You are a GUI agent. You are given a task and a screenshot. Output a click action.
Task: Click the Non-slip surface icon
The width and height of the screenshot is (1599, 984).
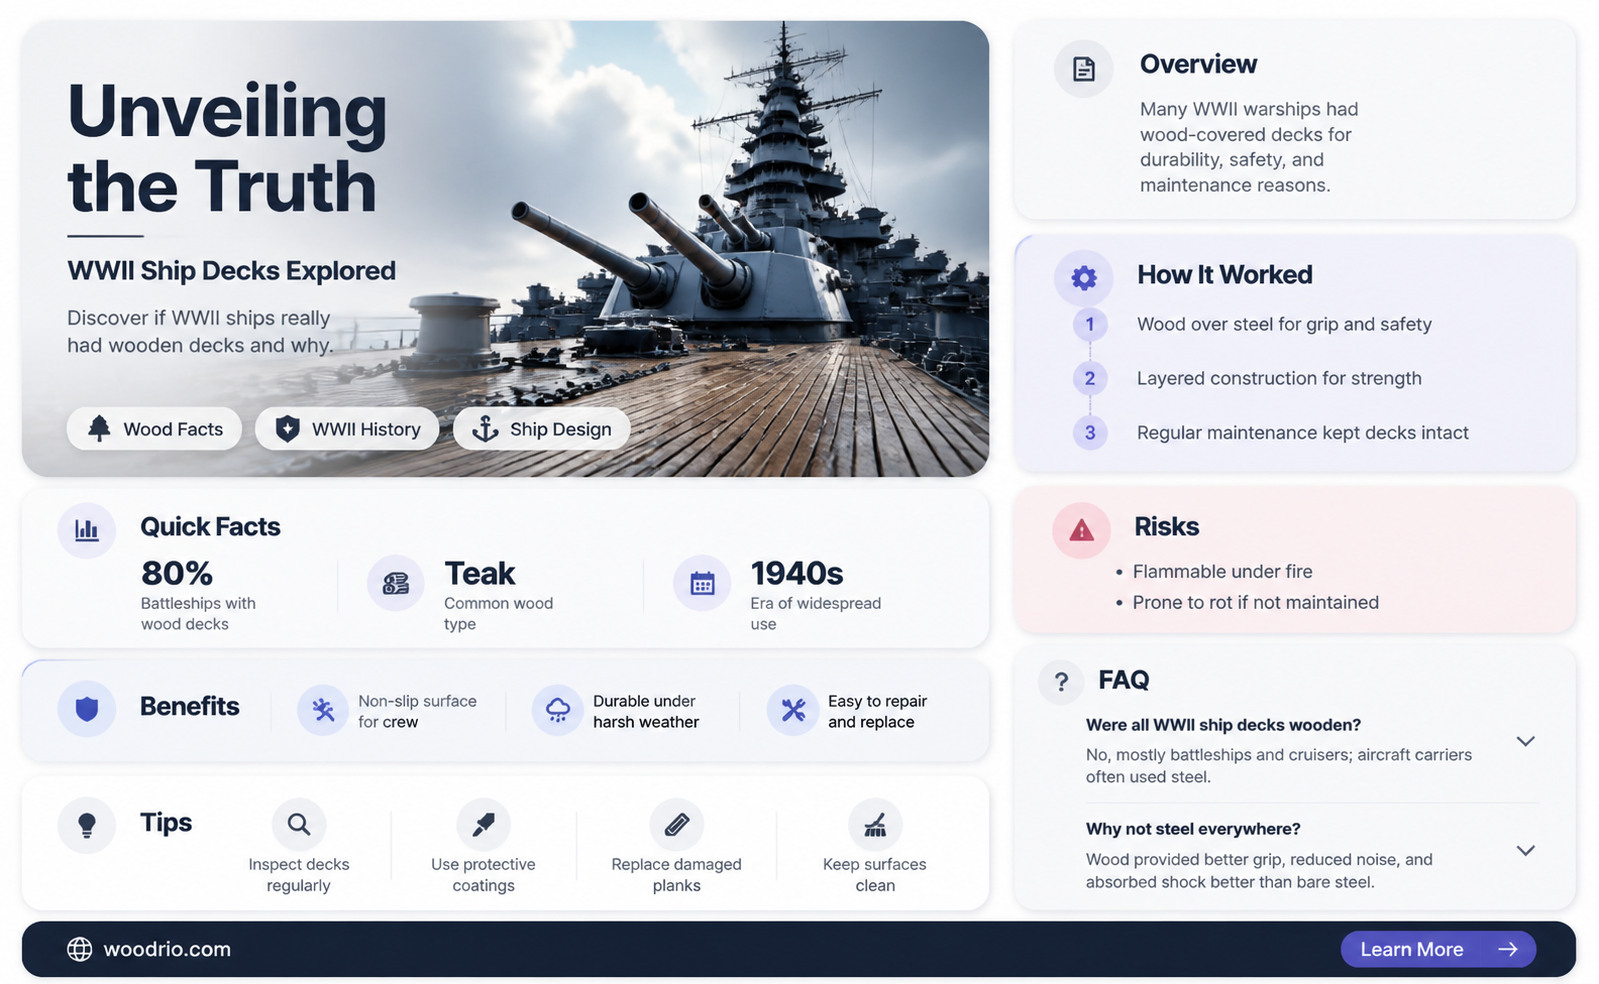(323, 710)
